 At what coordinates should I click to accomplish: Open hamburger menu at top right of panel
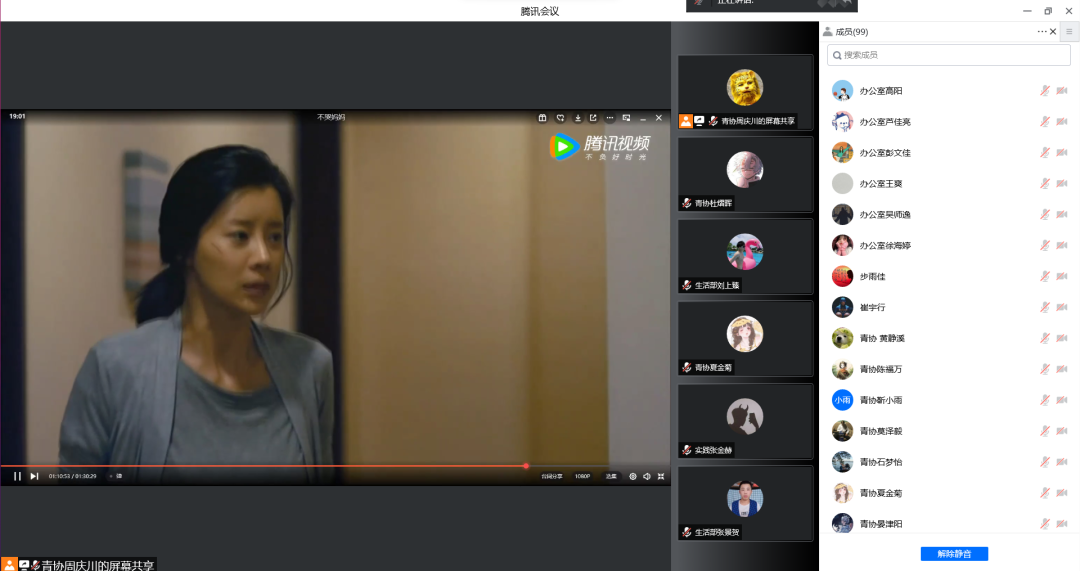pos(1068,32)
